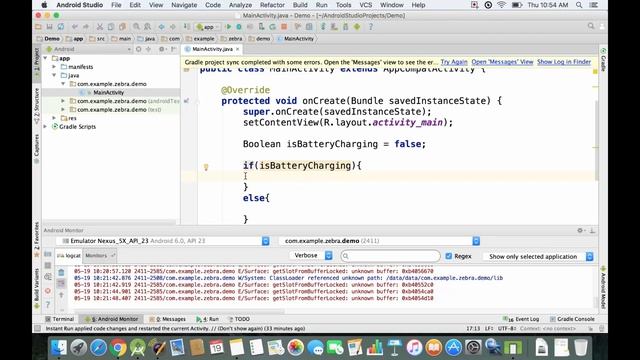
Task: Toggle Favorites side tab
Action: pos(37,240)
